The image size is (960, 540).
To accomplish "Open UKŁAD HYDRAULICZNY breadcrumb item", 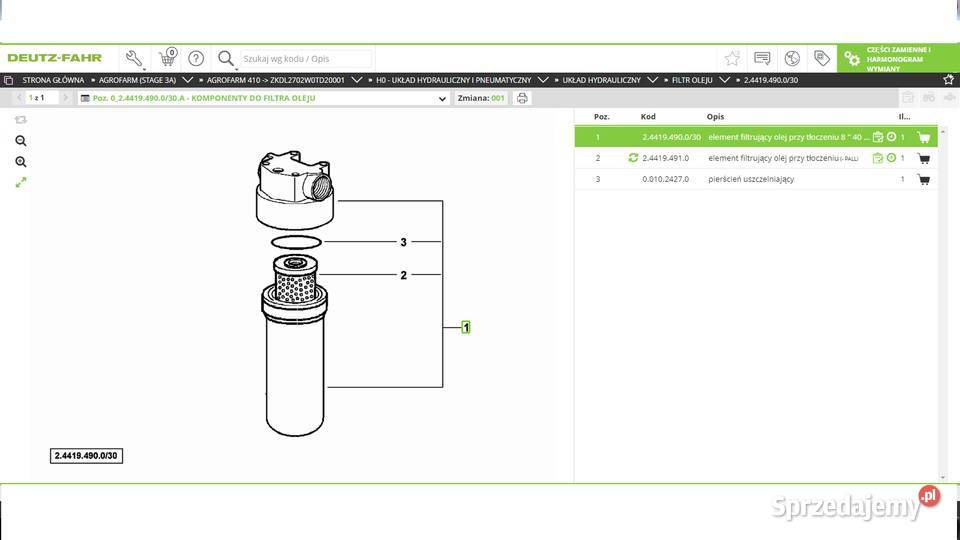I will [601, 79].
